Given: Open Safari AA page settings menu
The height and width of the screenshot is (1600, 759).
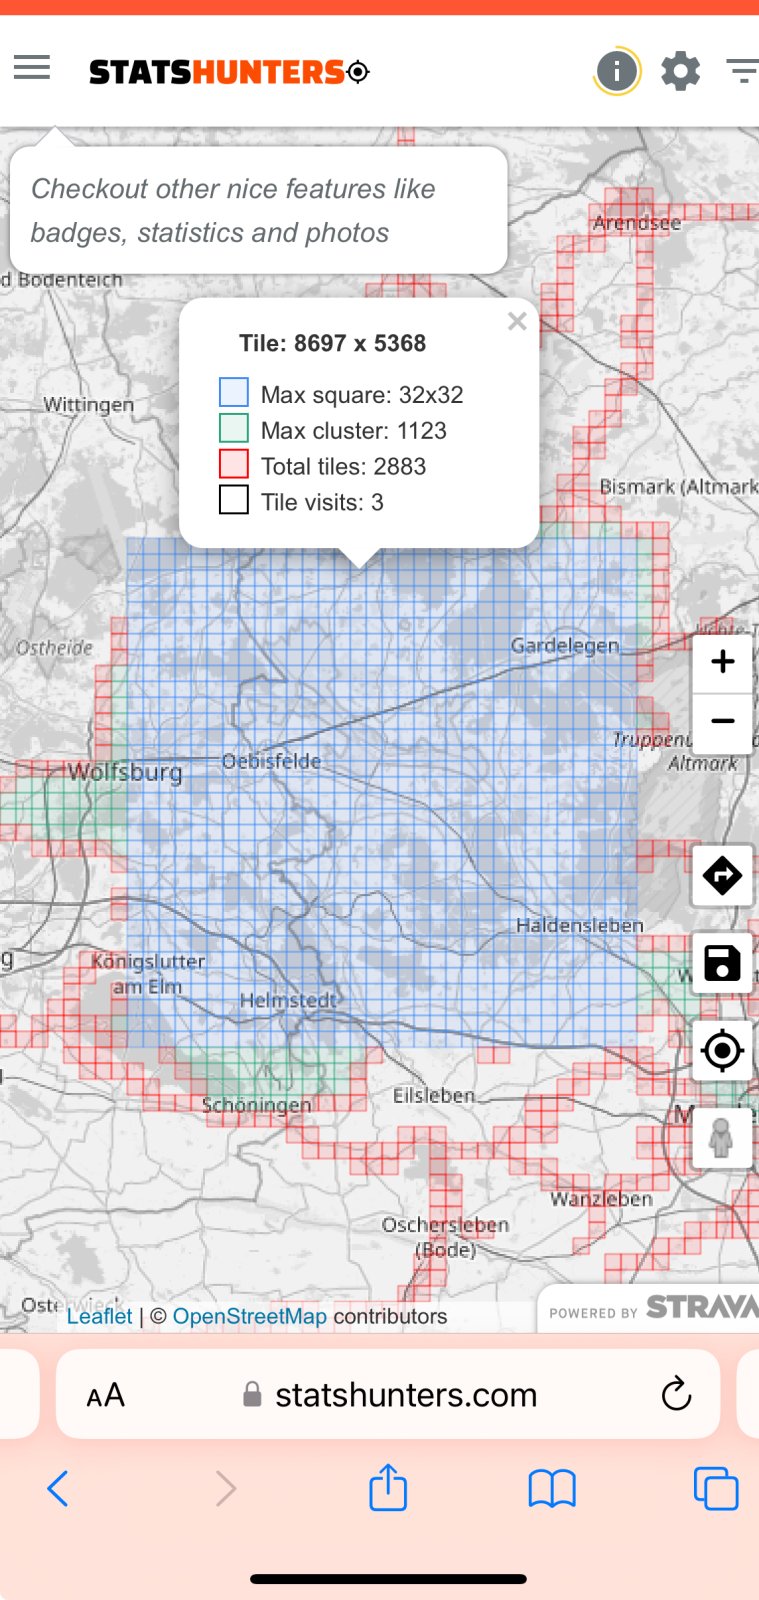Looking at the screenshot, I should (x=106, y=1395).
